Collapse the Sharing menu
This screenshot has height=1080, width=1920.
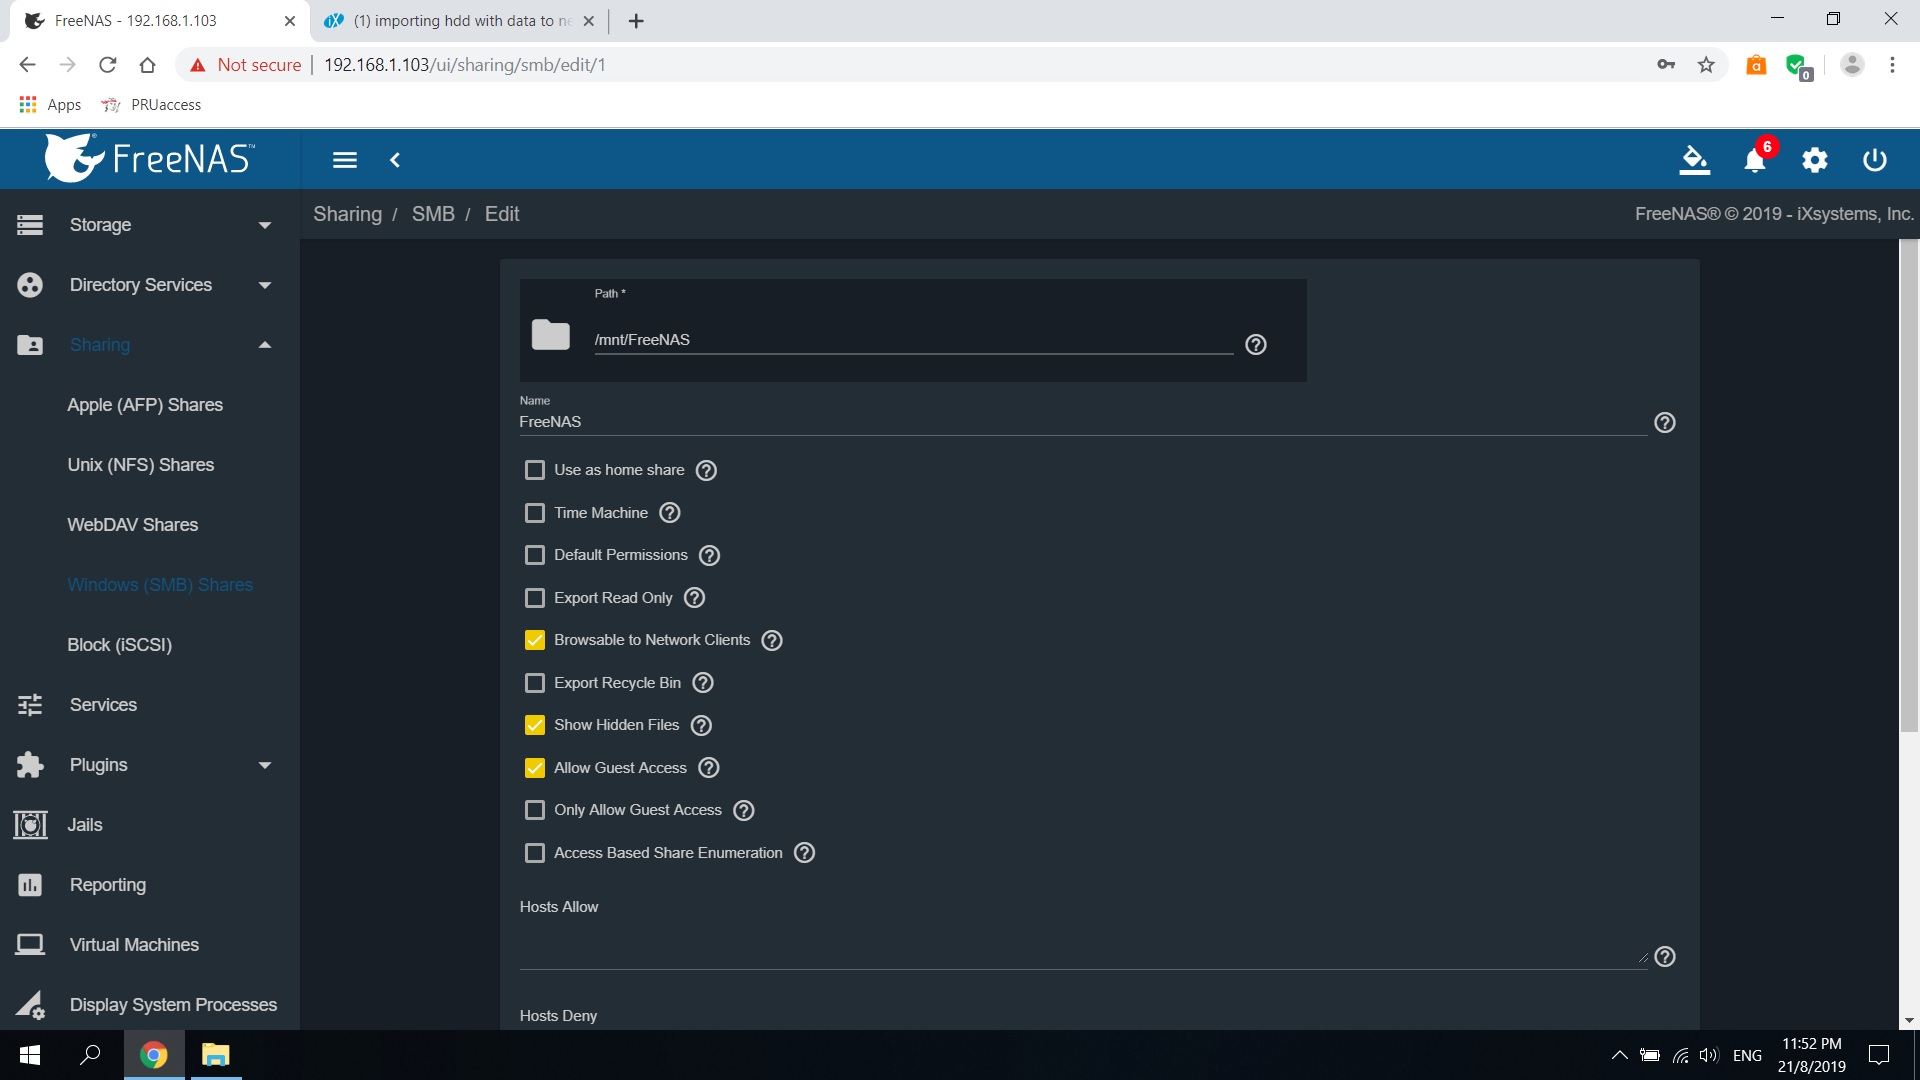pos(150,345)
